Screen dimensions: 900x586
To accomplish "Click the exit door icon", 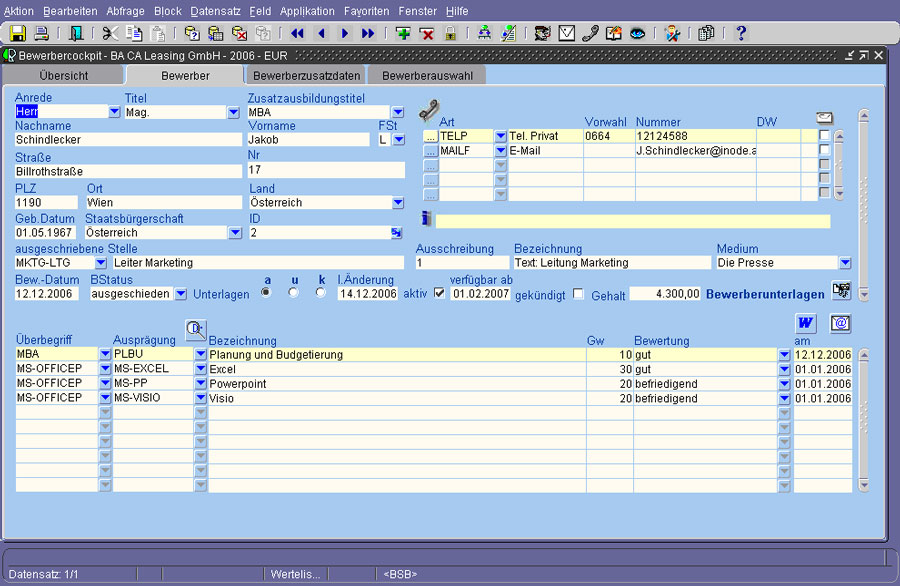I will pyautogui.click(x=76, y=33).
